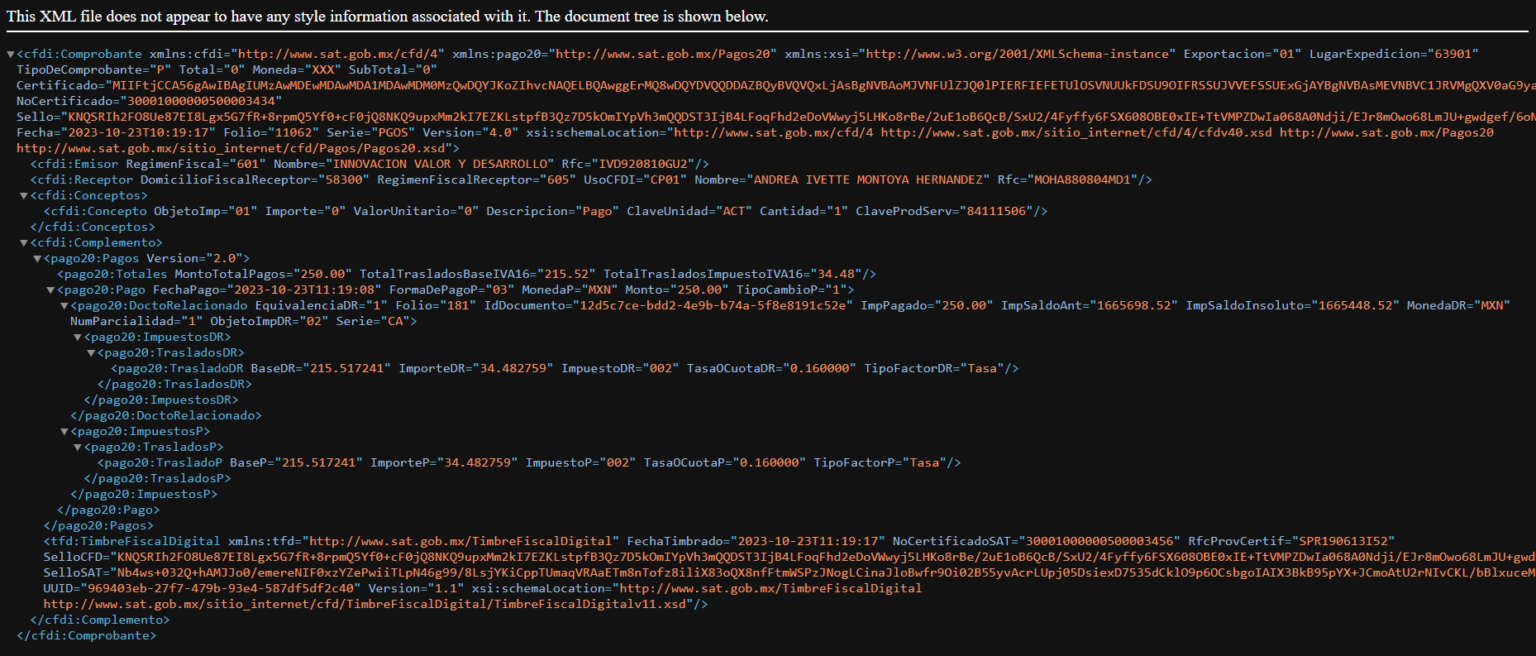Collapse the pago20:ImpuestosDR opening node
The image size is (1536, 656).
78,337
